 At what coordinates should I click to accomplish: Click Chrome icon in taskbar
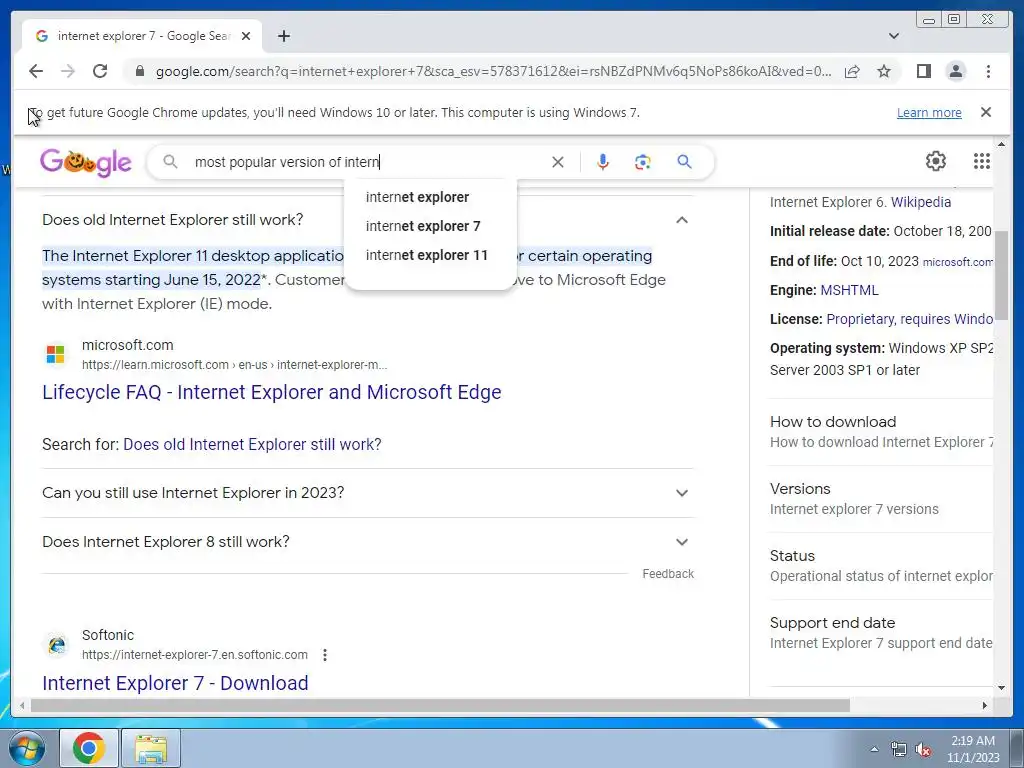coord(89,748)
